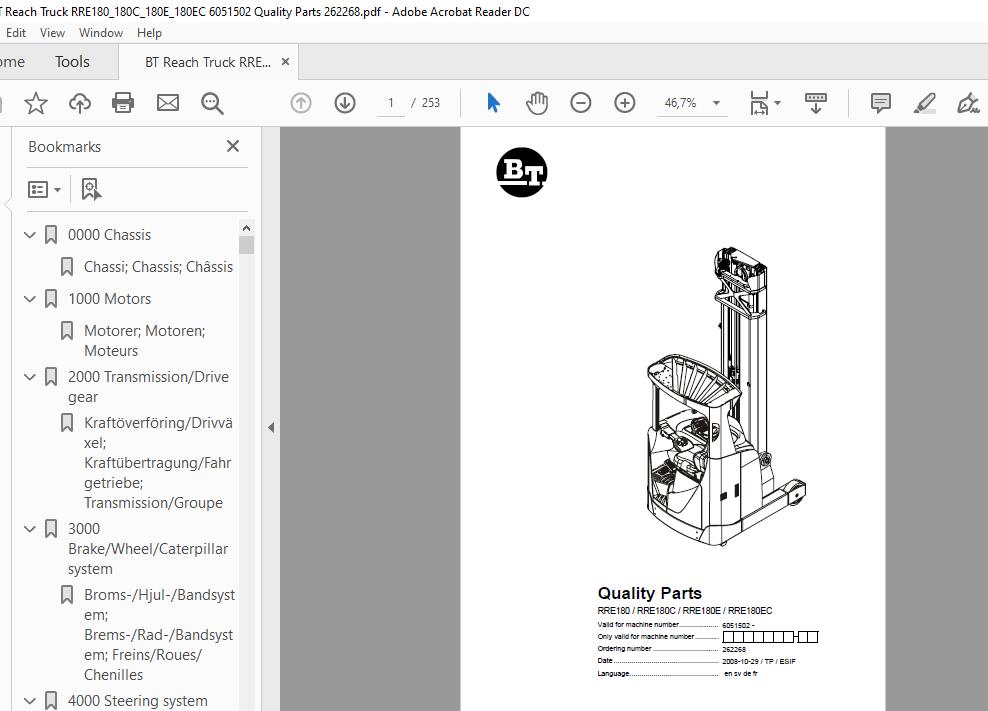This screenshot has width=988, height=711.
Task: Click the bookmark icon beside 4000 Steering system
Action: click(x=51, y=700)
